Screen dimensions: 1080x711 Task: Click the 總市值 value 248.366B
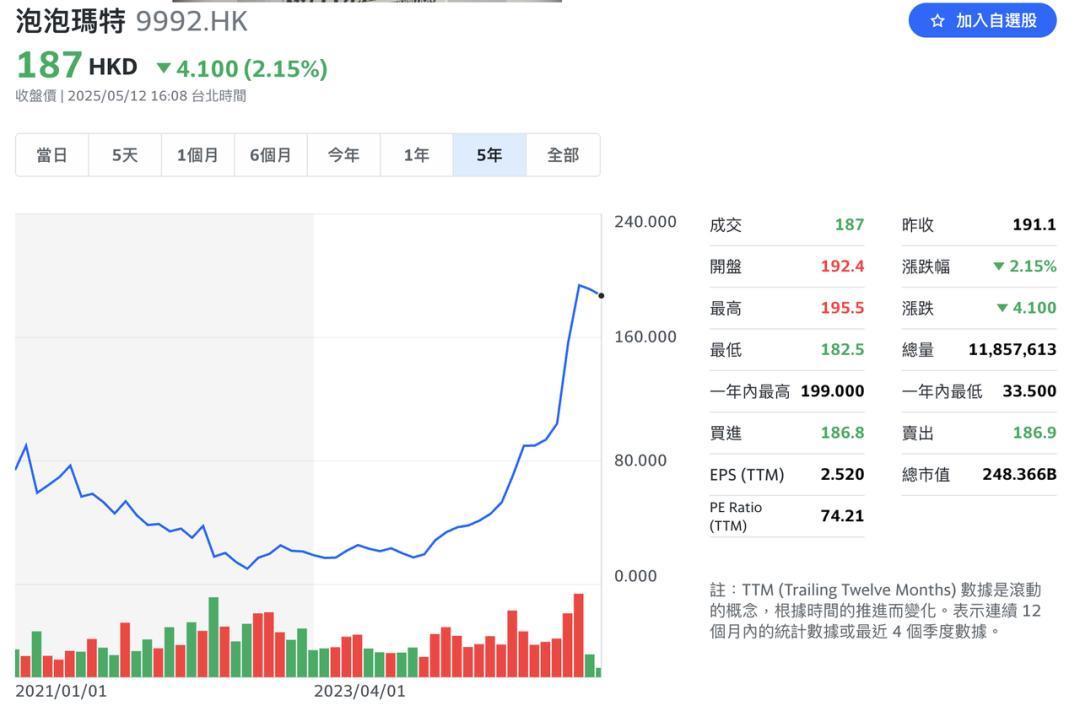[1019, 474]
